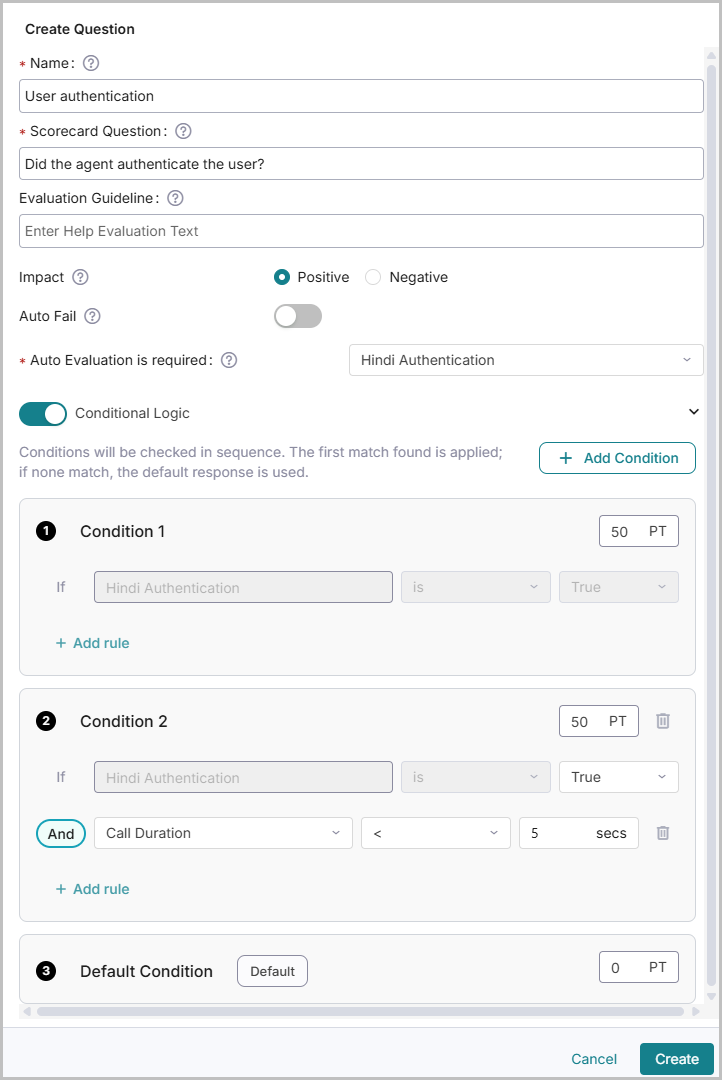Click the Evaluation Guideline text field
Image resolution: width=722 pixels, height=1080 pixels.
(361, 231)
